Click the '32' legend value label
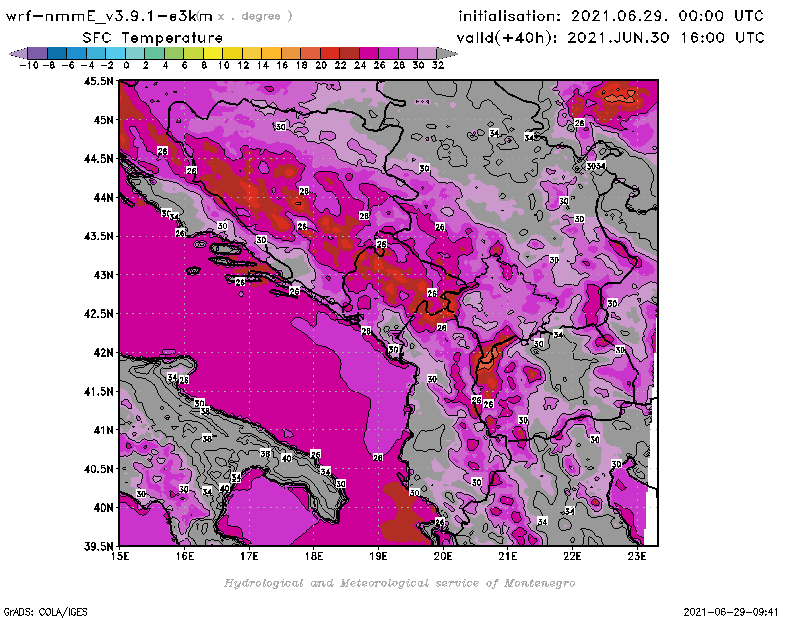The width and height of the screenshot is (800, 618). point(438,65)
